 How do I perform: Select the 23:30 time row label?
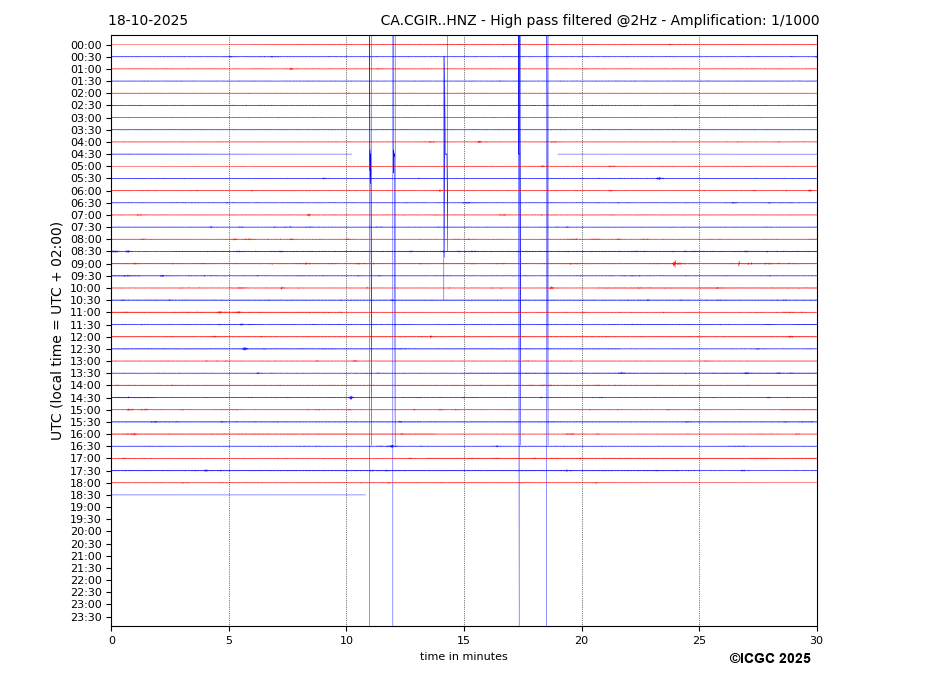(x=85, y=617)
